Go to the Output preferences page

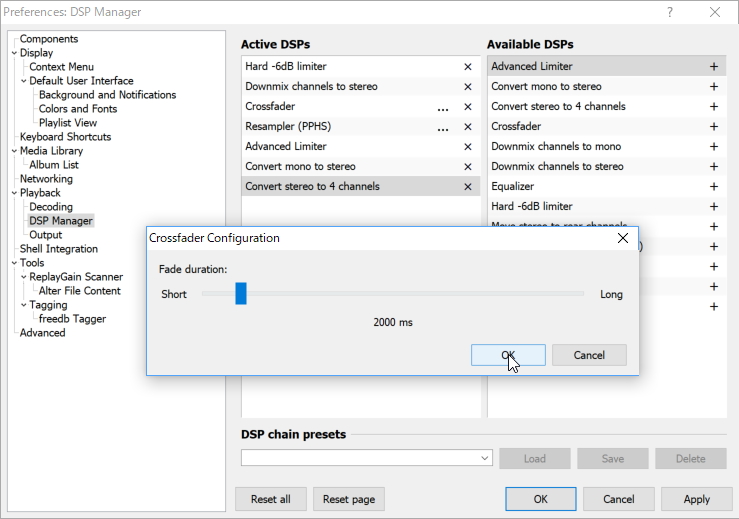(46, 235)
